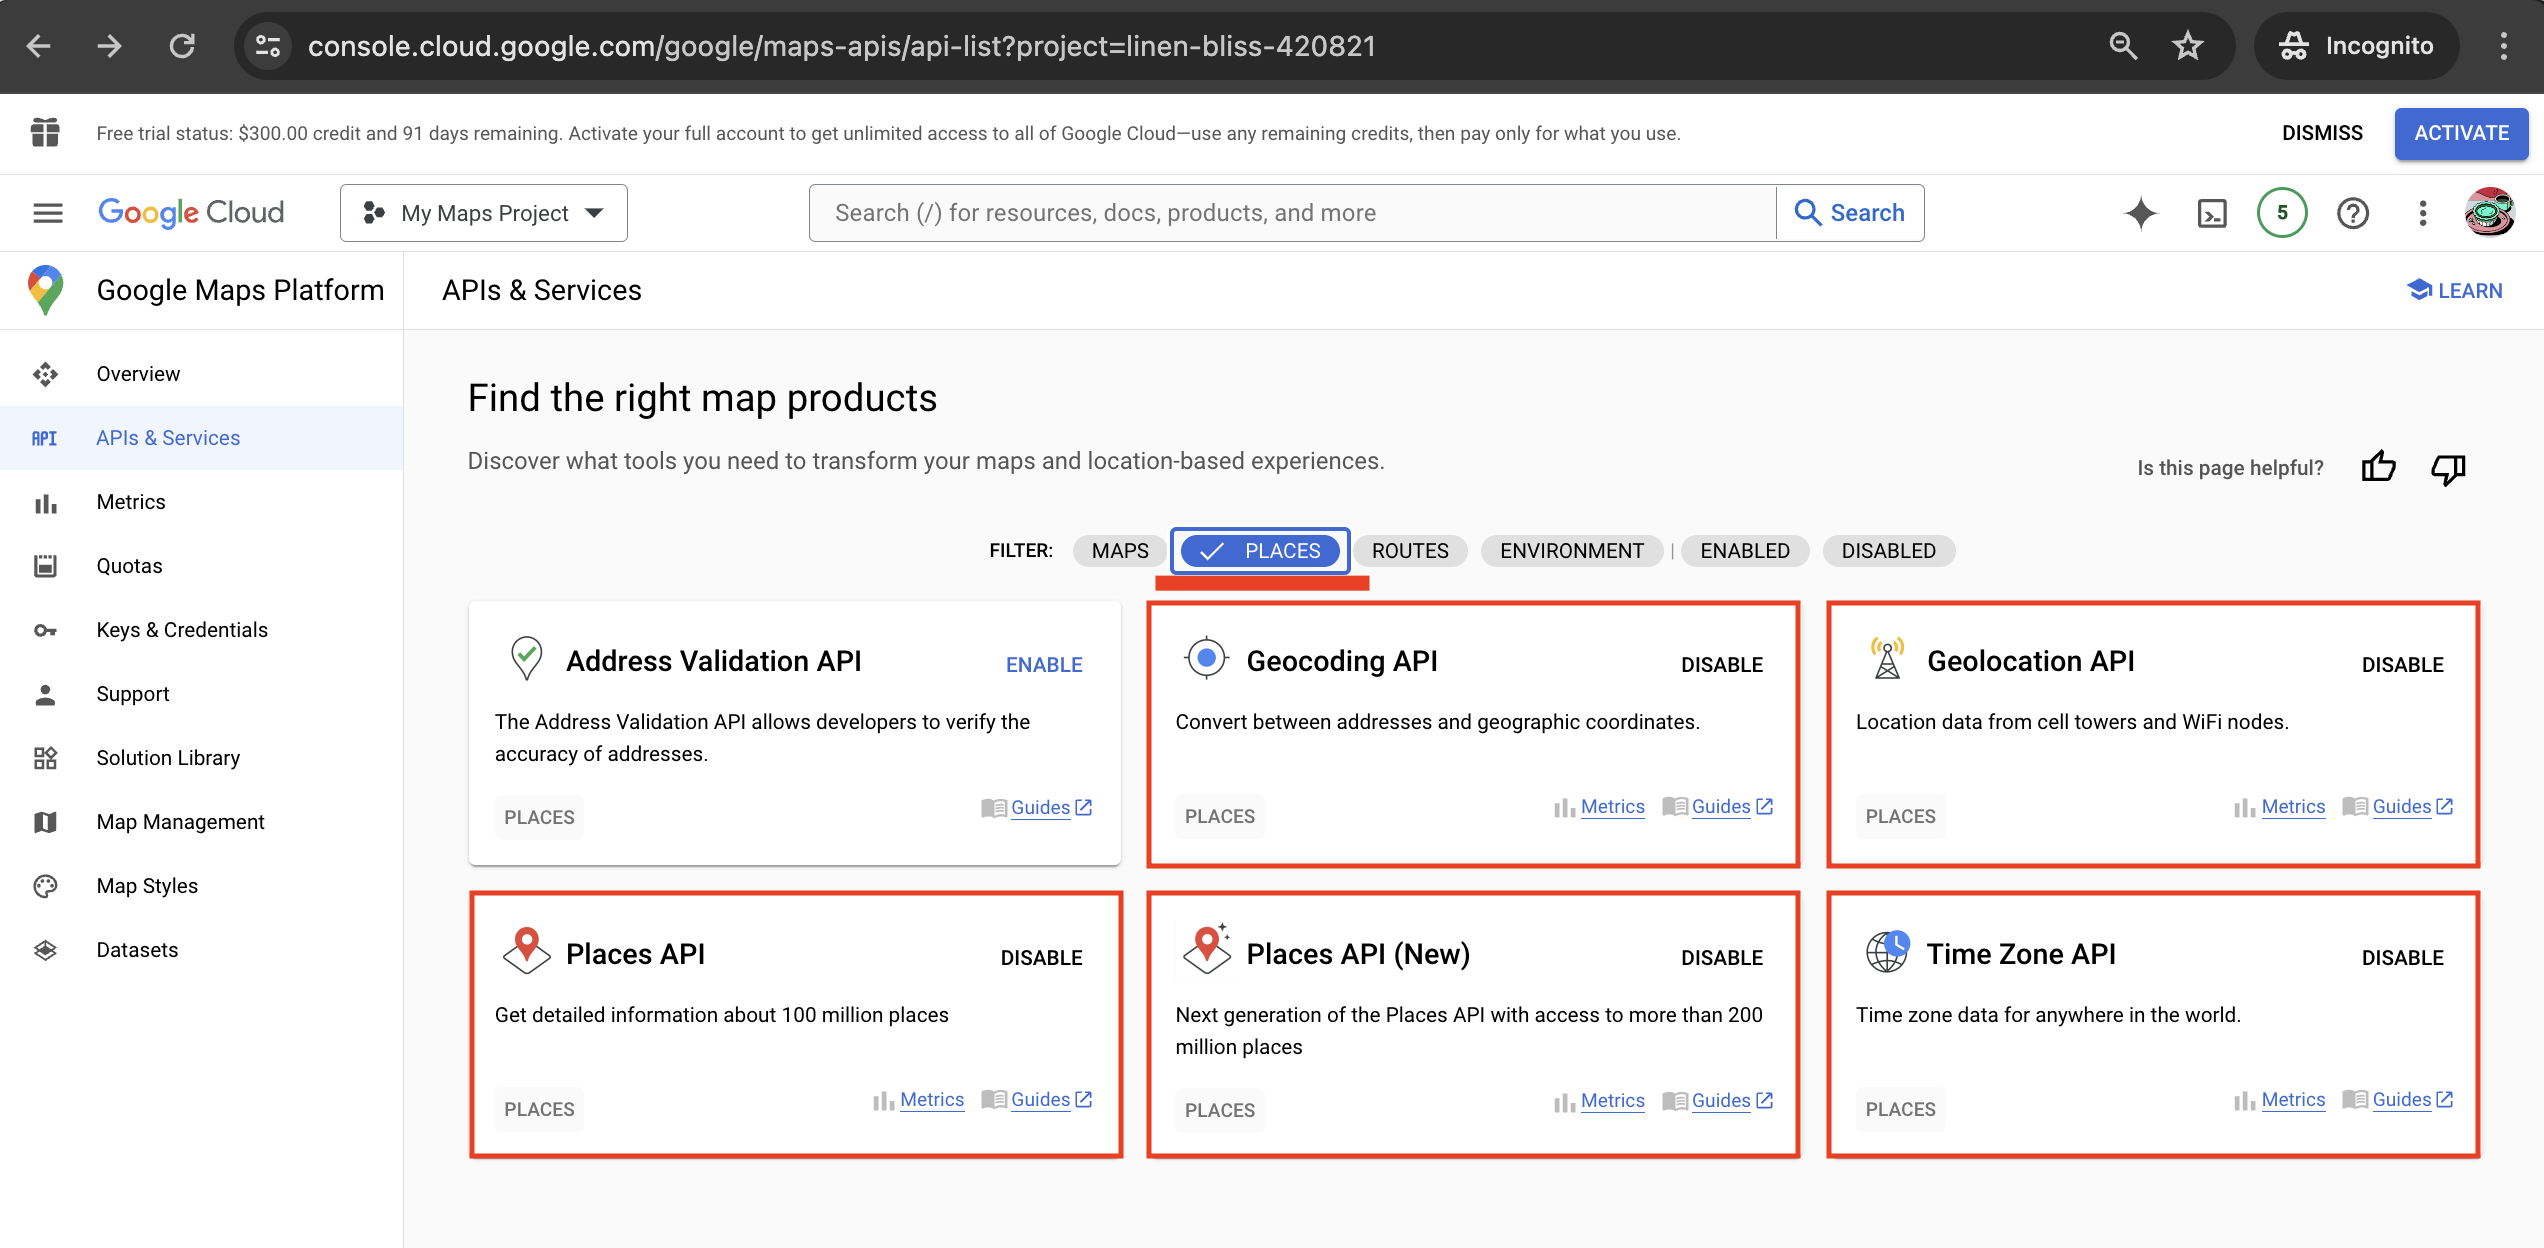Enable the DISABLED filter chip
Image resolution: width=2544 pixels, height=1248 pixels.
(x=1887, y=550)
